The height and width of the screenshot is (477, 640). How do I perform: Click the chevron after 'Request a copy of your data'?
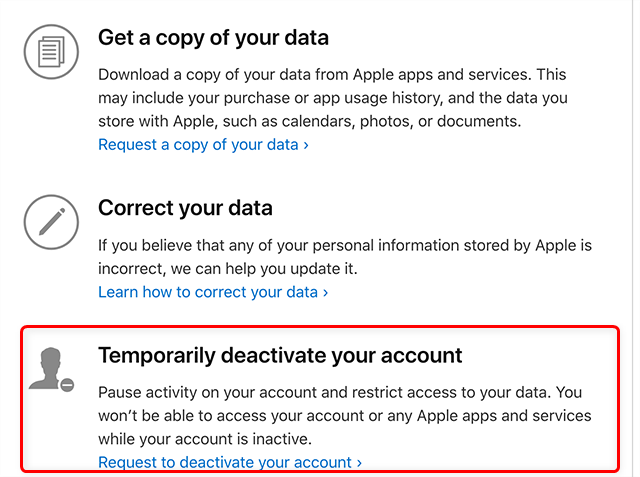pos(305,145)
